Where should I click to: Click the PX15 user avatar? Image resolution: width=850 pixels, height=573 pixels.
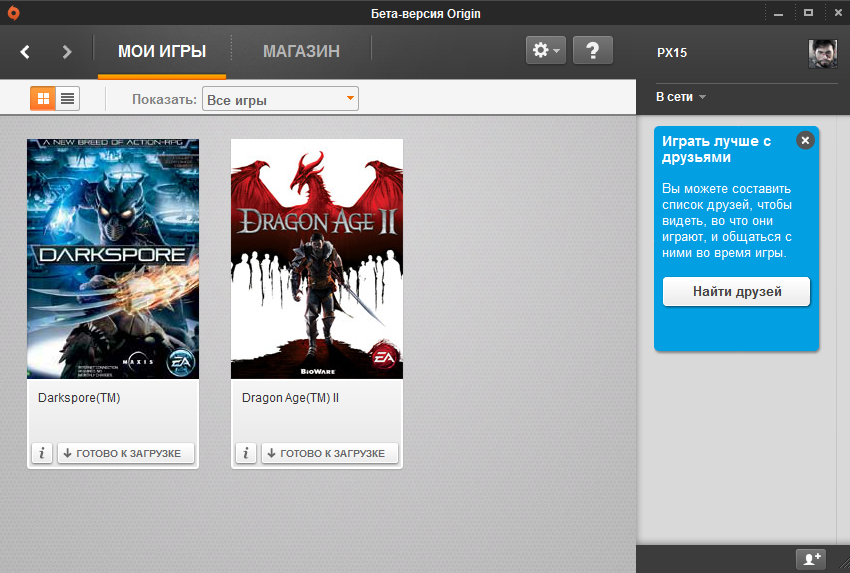[x=822, y=54]
